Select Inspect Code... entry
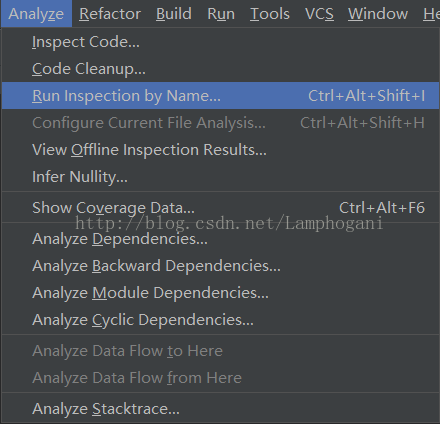The width and height of the screenshot is (440, 424). click(220, 42)
